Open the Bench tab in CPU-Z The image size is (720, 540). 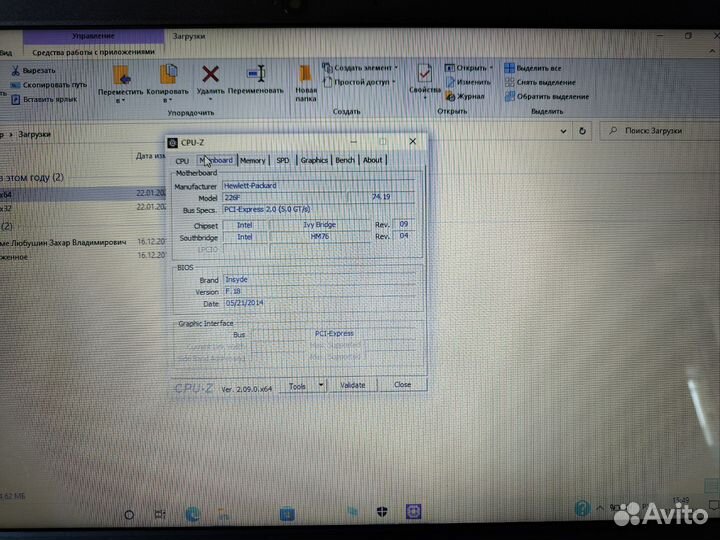click(x=345, y=160)
